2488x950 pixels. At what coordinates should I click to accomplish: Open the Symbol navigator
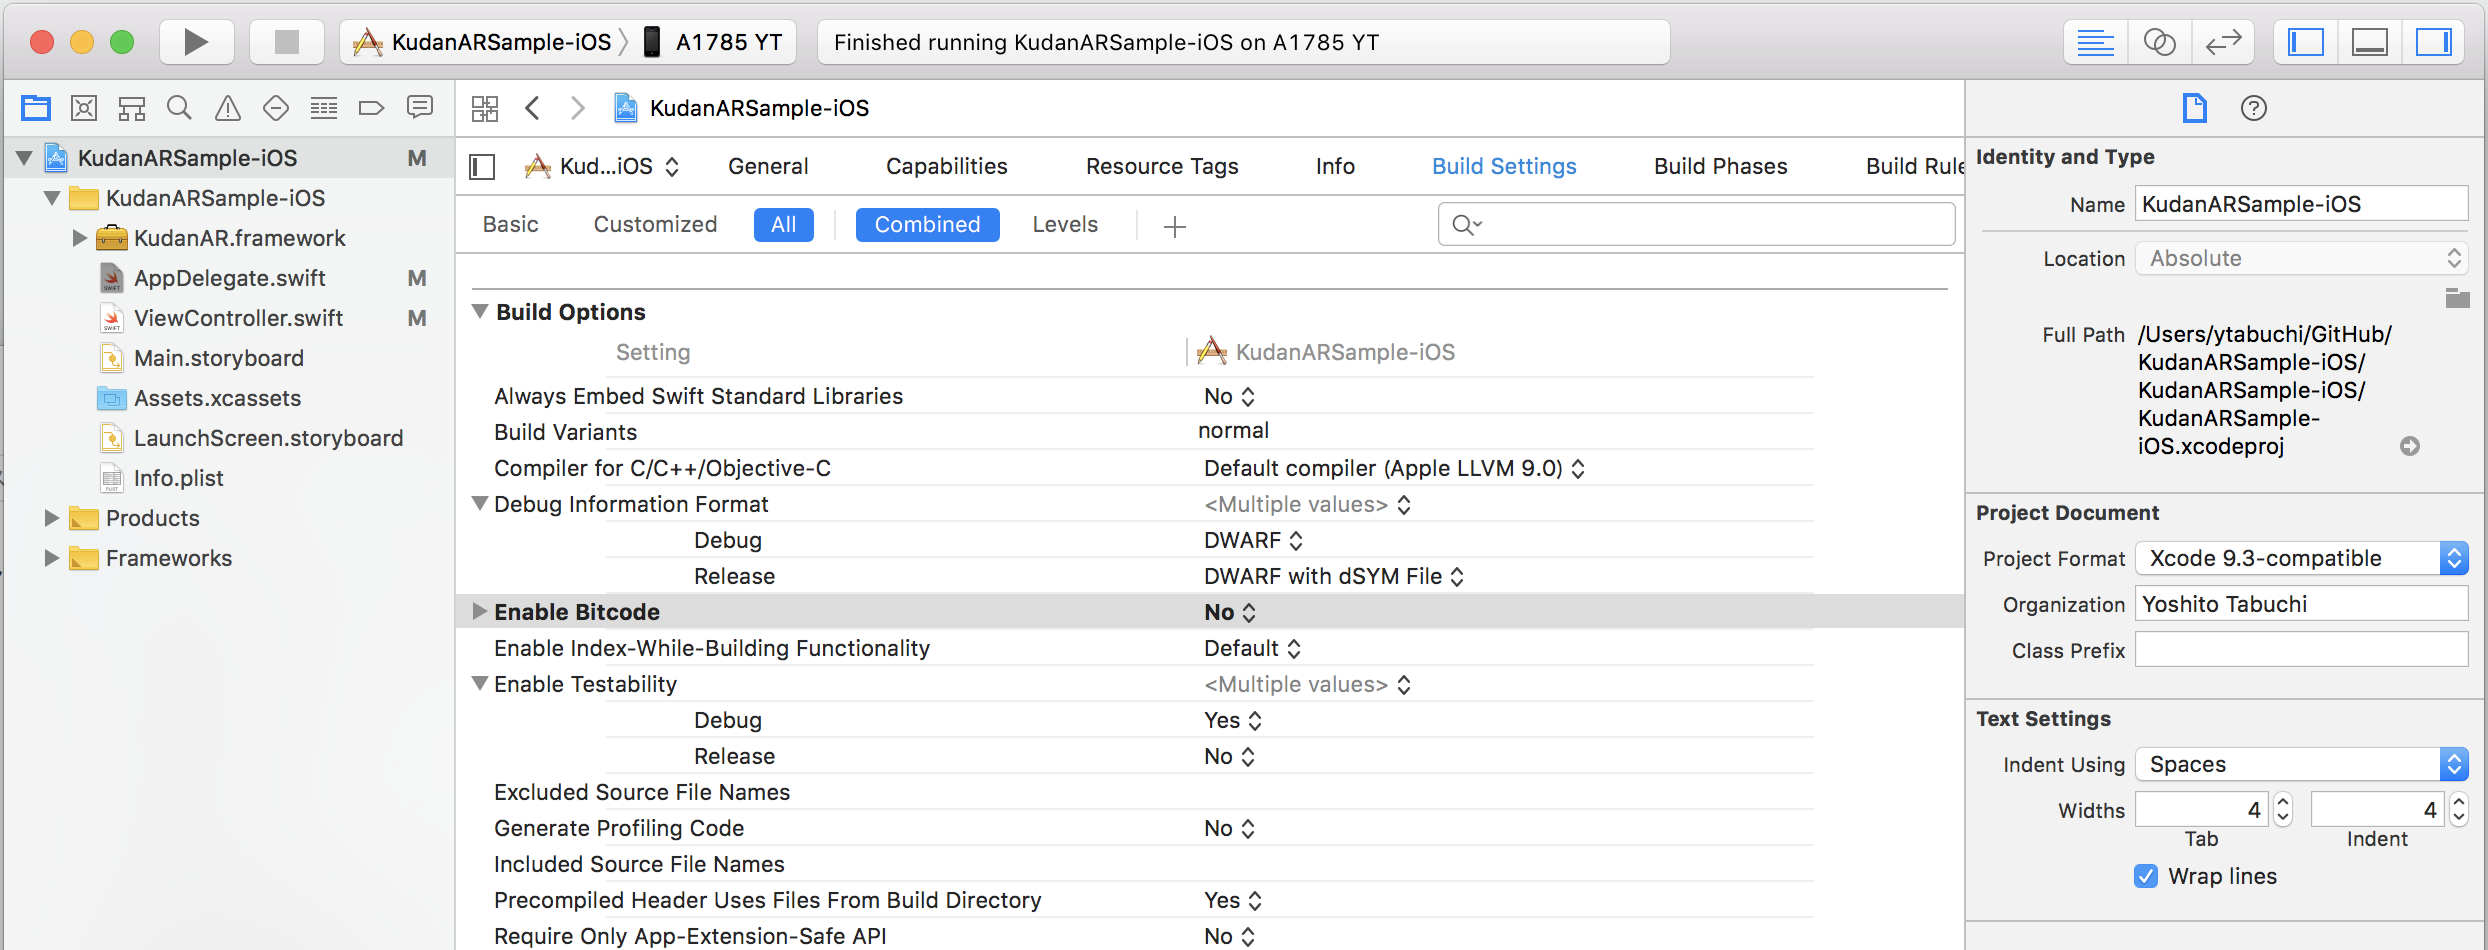click(132, 108)
